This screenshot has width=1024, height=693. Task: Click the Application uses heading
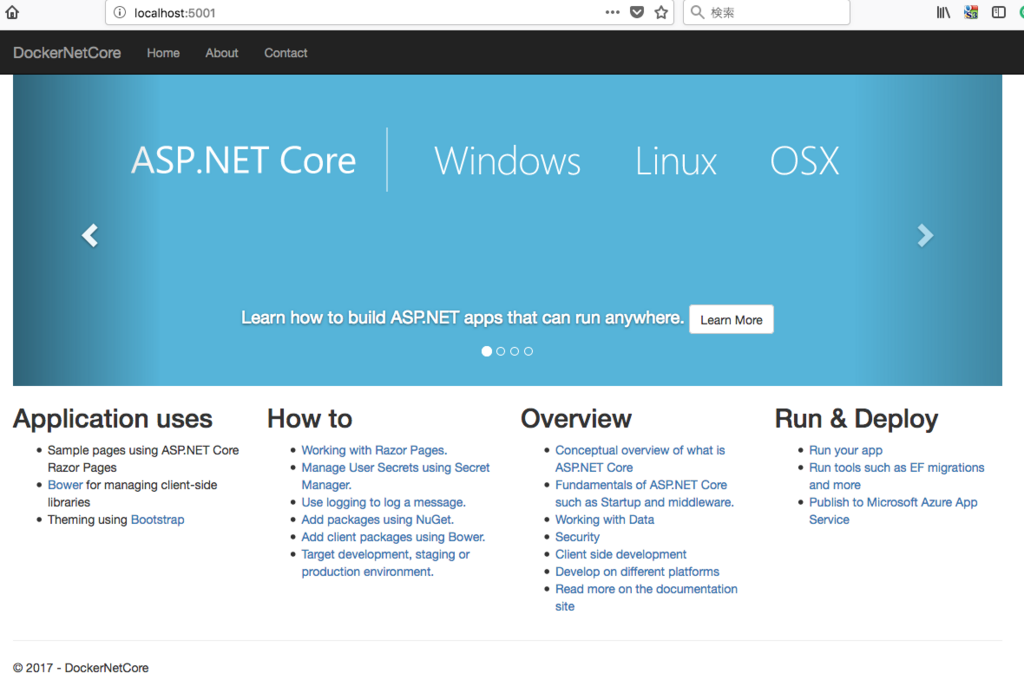pyautogui.click(x=112, y=419)
